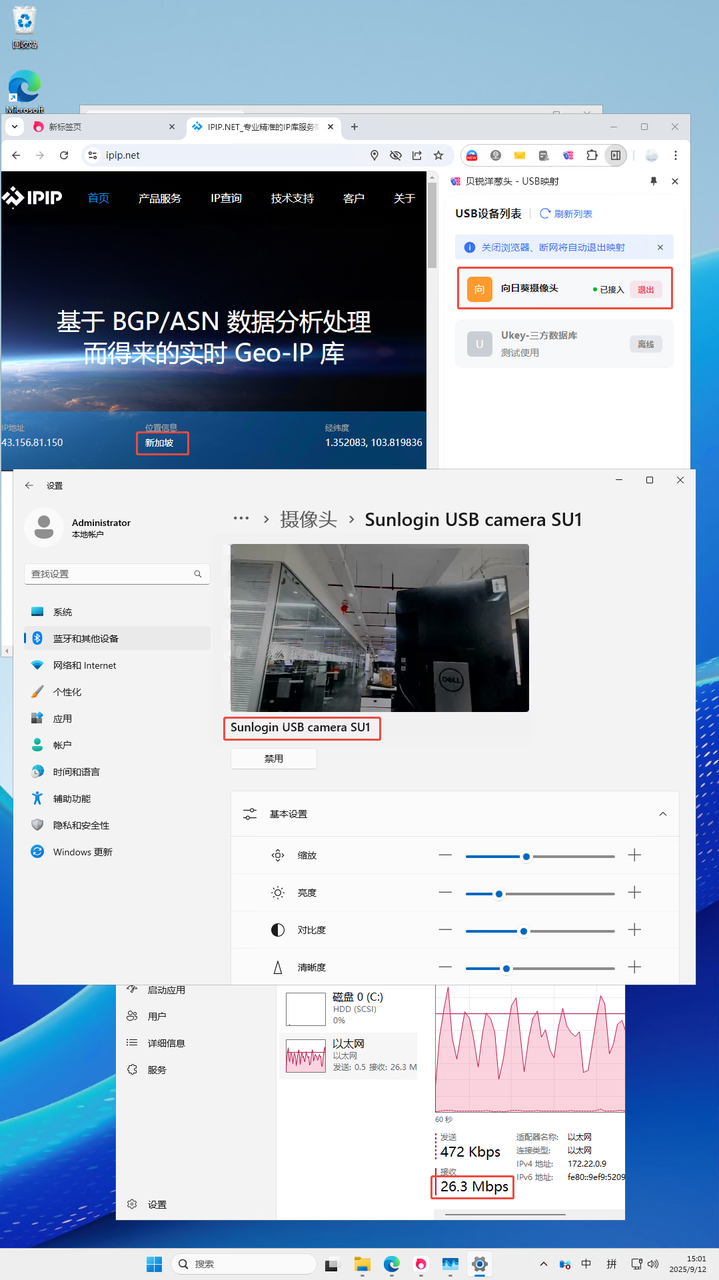The image size is (719, 1280).
Task: Go back in the browser
Action: point(15,155)
